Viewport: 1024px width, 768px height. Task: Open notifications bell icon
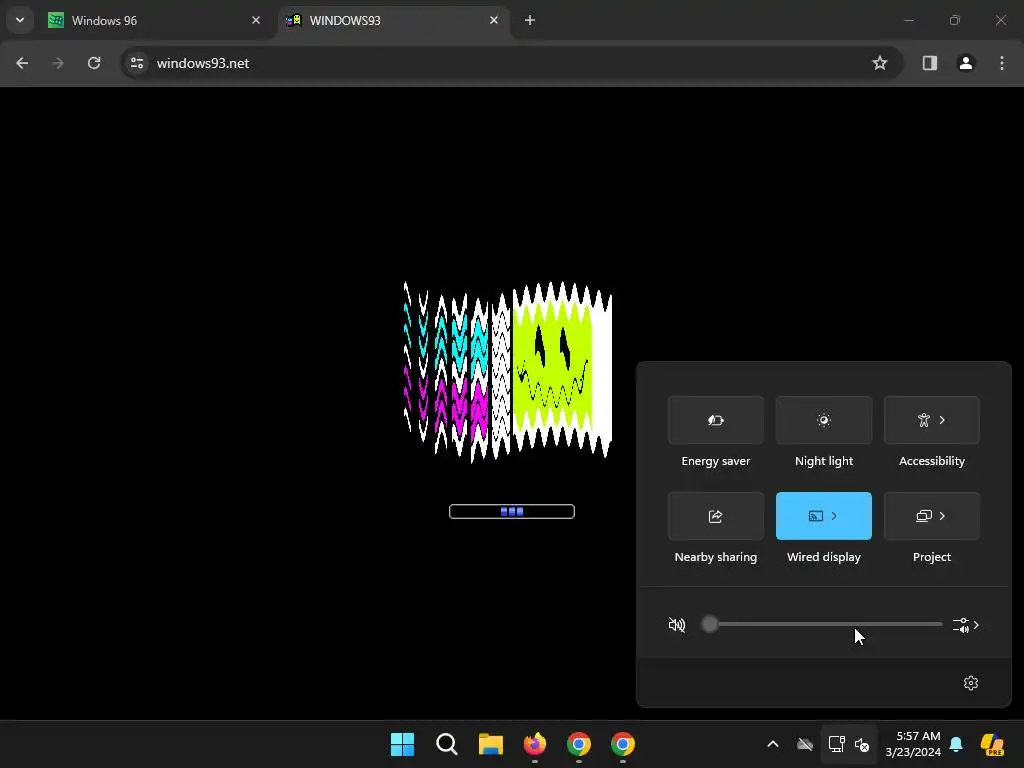point(956,744)
